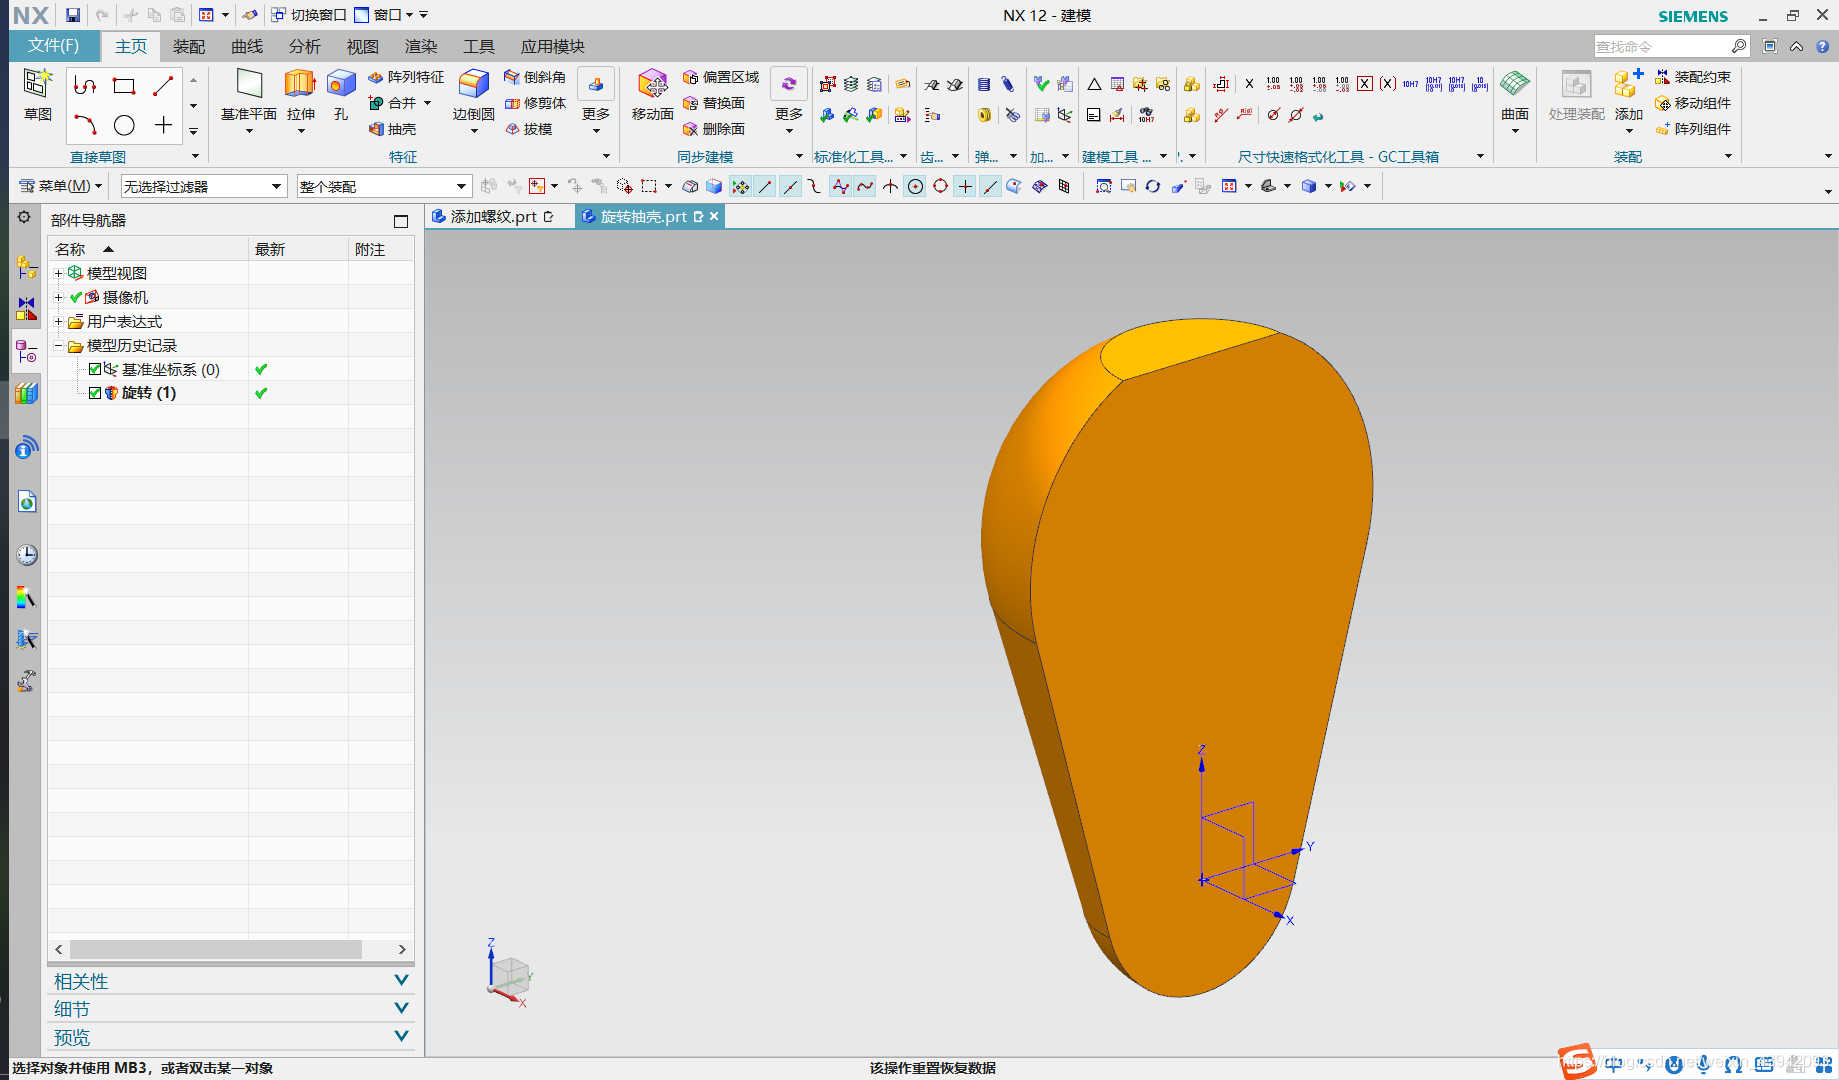The width and height of the screenshot is (1839, 1080).
Task: Click the Sogou input method tray icon
Action: [1578, 1062]
